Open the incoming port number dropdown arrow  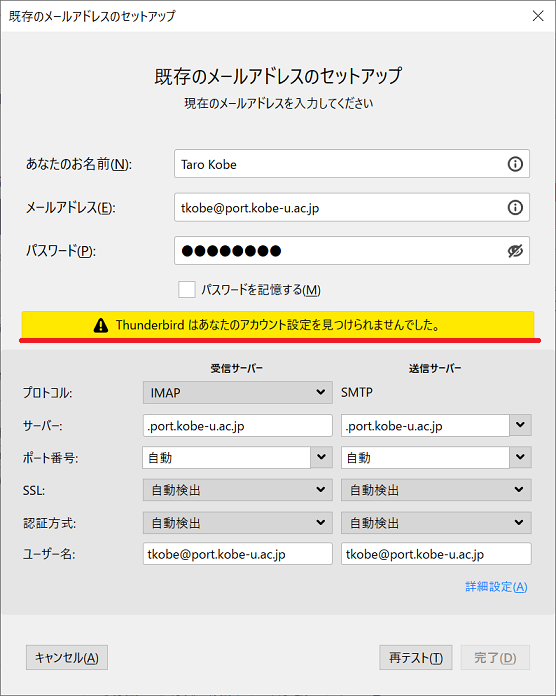321,457
